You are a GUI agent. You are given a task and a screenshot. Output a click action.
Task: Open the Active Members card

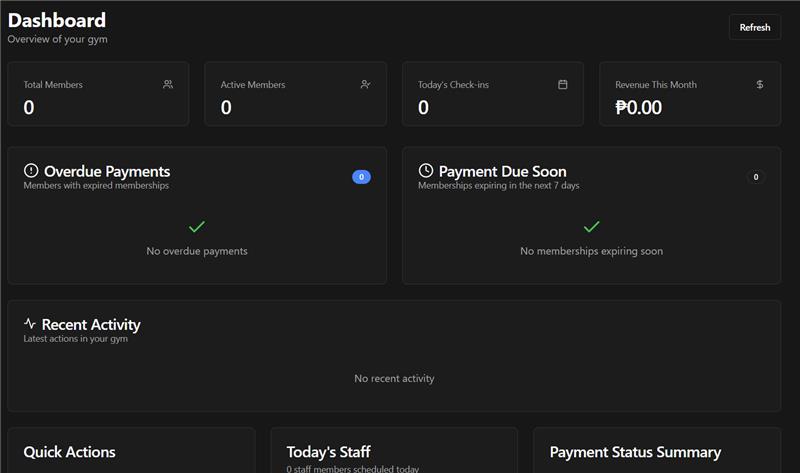click(x=295, y=95)
